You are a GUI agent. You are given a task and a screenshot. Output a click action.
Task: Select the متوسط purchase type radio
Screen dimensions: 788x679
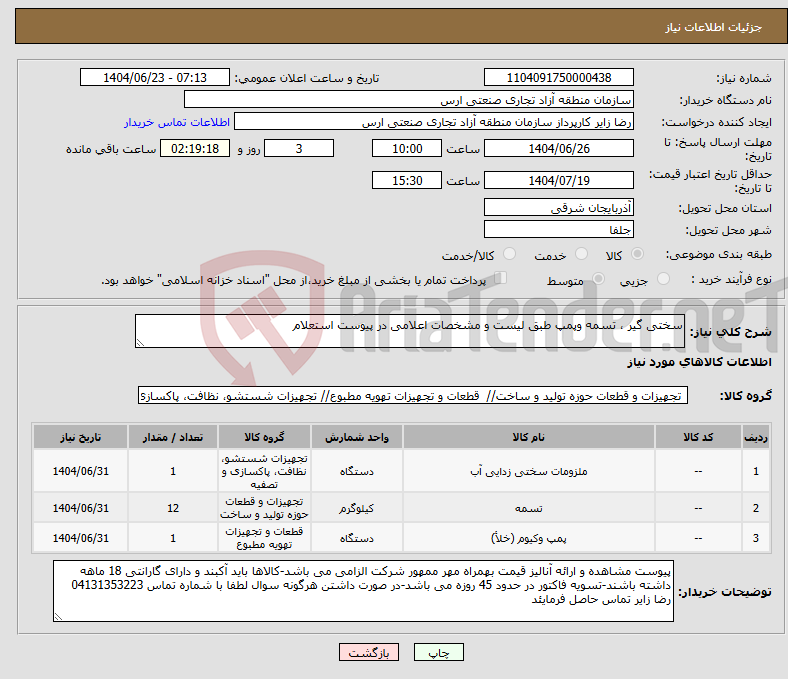coord(598,278)
